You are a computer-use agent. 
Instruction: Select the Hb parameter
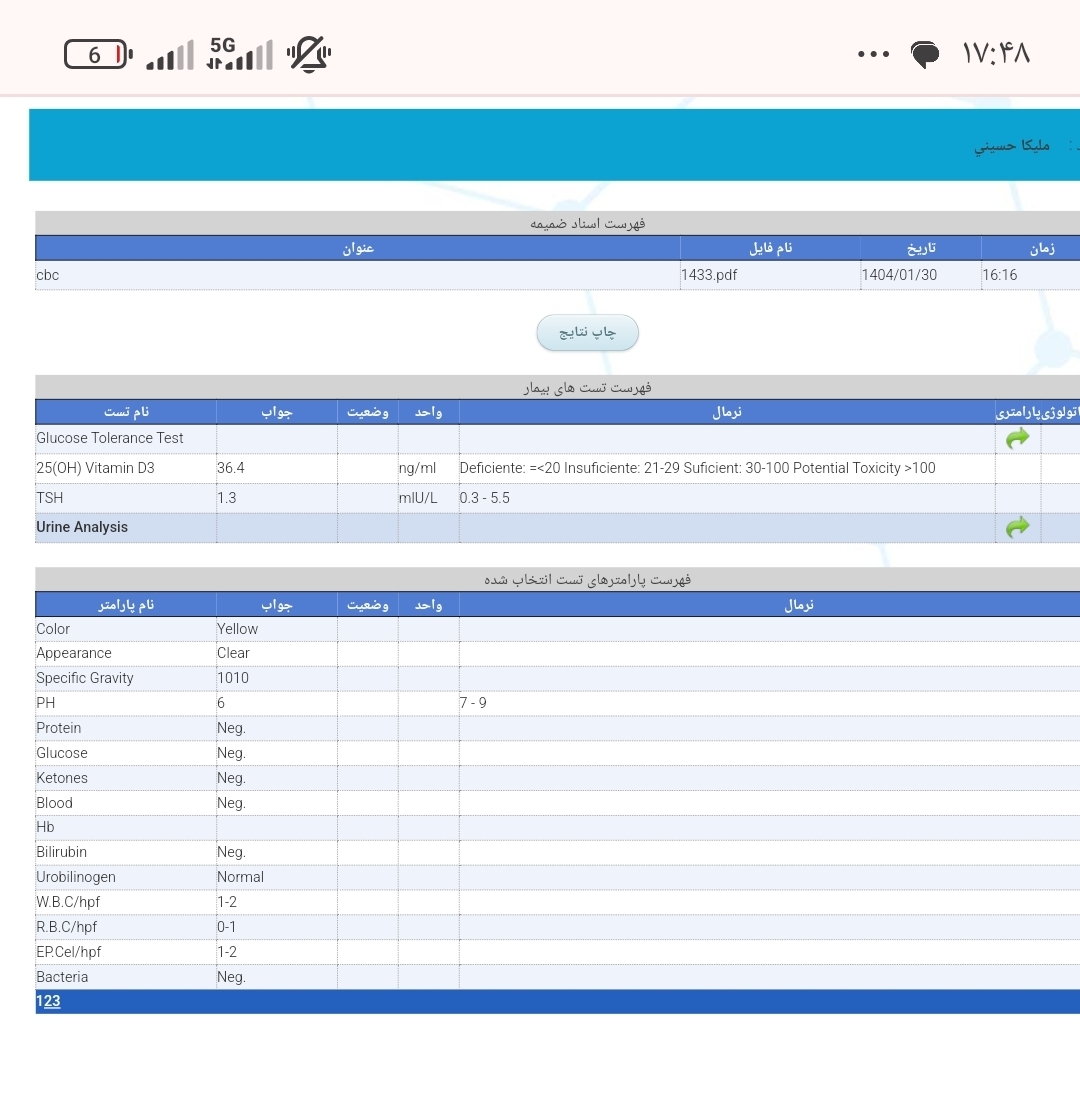tap(45, 827)
